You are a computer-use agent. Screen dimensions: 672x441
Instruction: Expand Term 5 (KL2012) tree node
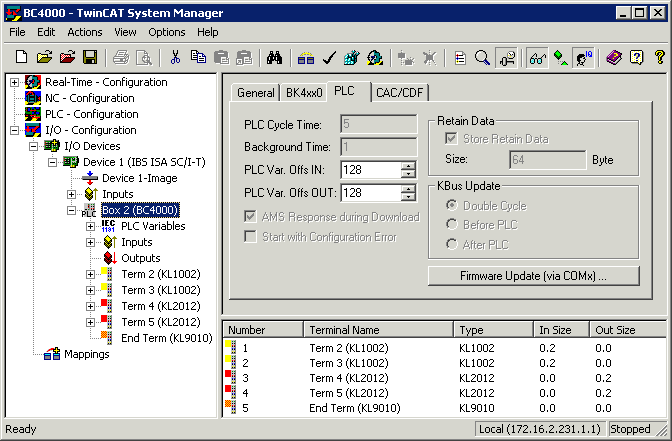point(90,322)
